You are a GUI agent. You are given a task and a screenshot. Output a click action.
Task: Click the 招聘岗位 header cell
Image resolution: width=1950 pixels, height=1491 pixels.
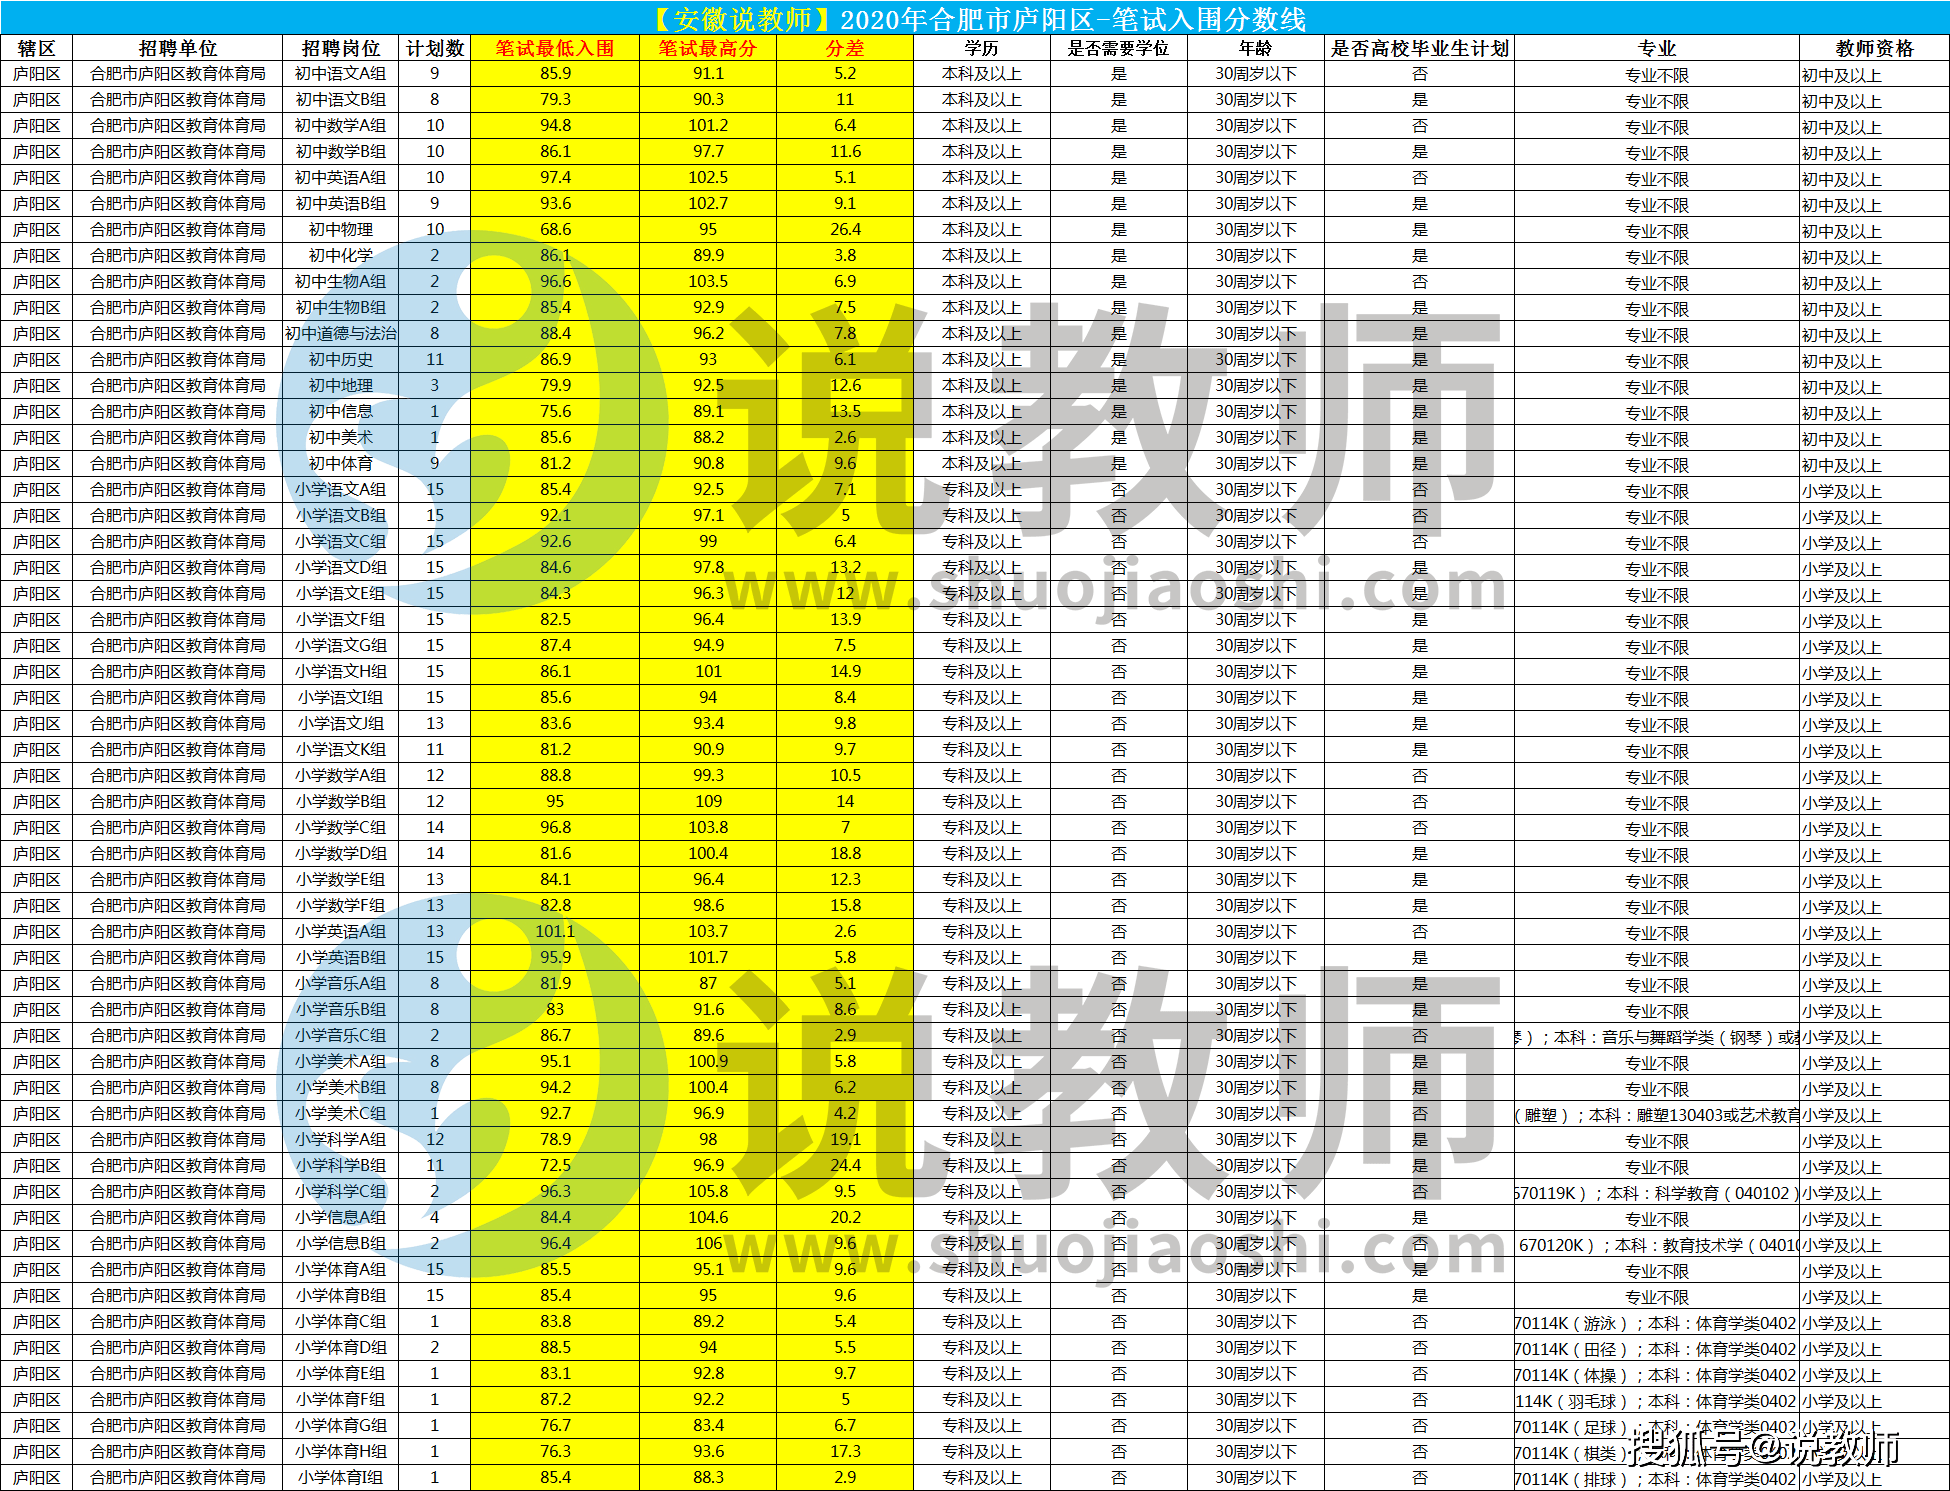[x=340, y=48]
